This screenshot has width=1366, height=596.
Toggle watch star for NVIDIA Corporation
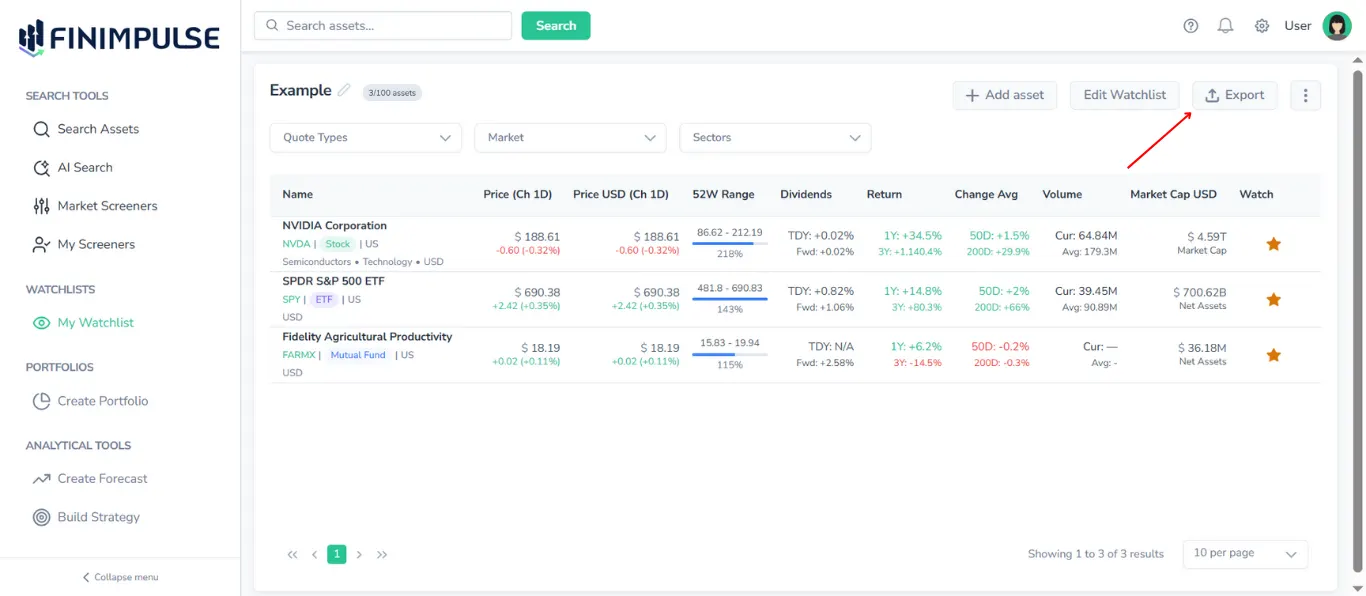(1273, 244)
